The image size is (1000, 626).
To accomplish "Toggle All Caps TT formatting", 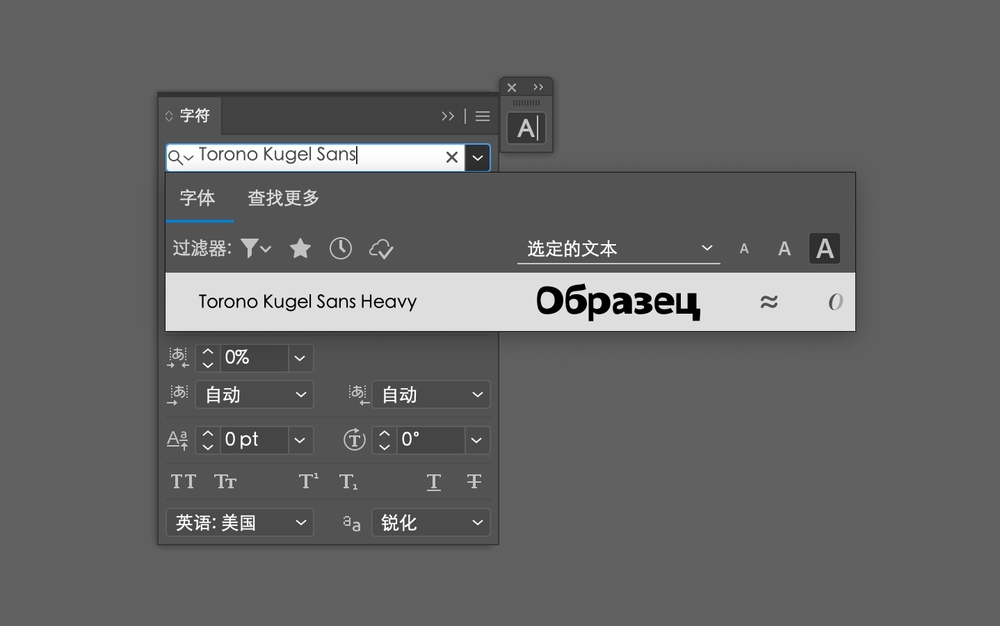I will pos(184,481).
